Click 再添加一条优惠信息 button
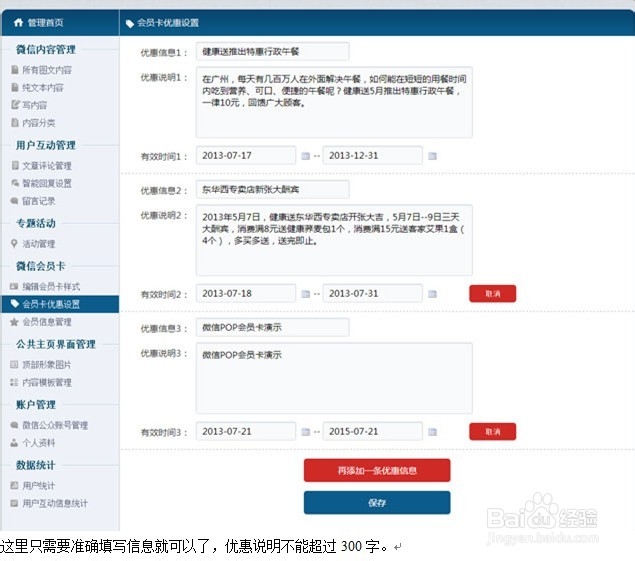635x561 pixels. tap(377, 470)
